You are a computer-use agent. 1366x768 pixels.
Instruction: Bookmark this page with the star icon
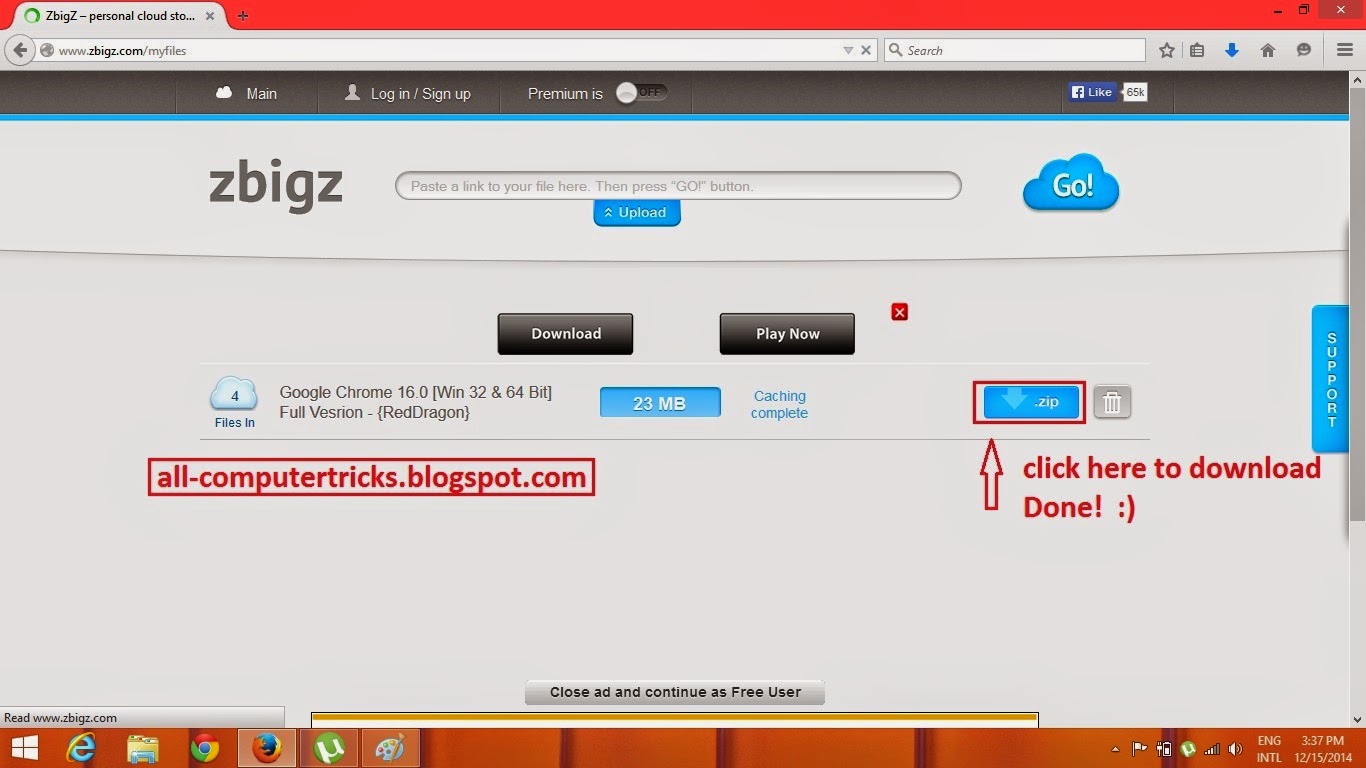click(1166, 50)
